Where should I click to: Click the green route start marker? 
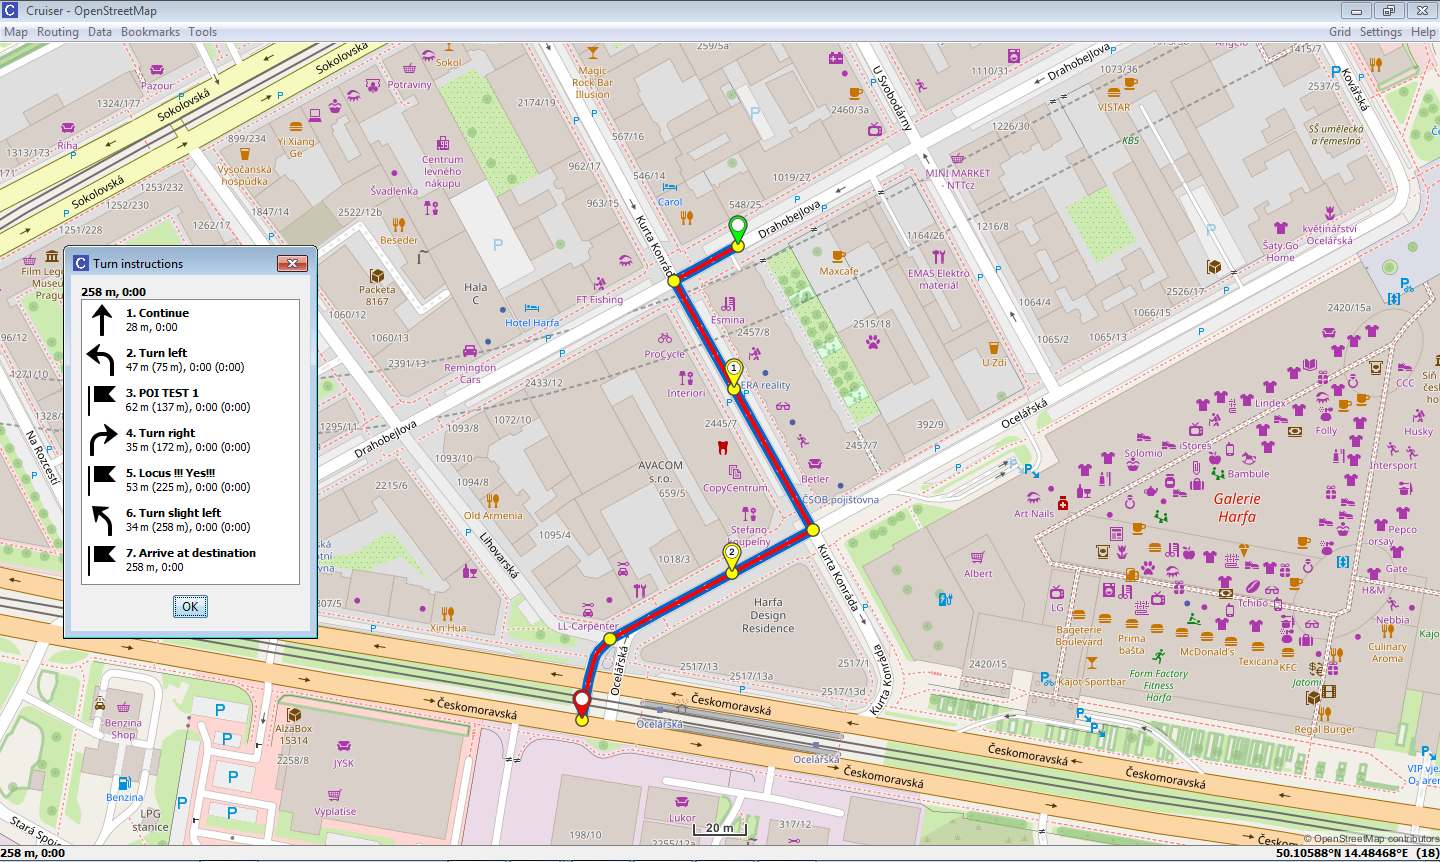pyautogui.click(x=737, y=229)
